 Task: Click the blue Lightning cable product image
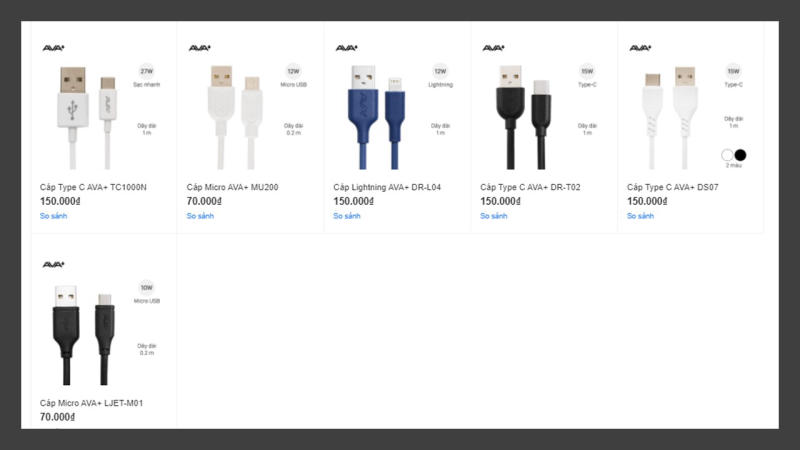tap(379, 117)
